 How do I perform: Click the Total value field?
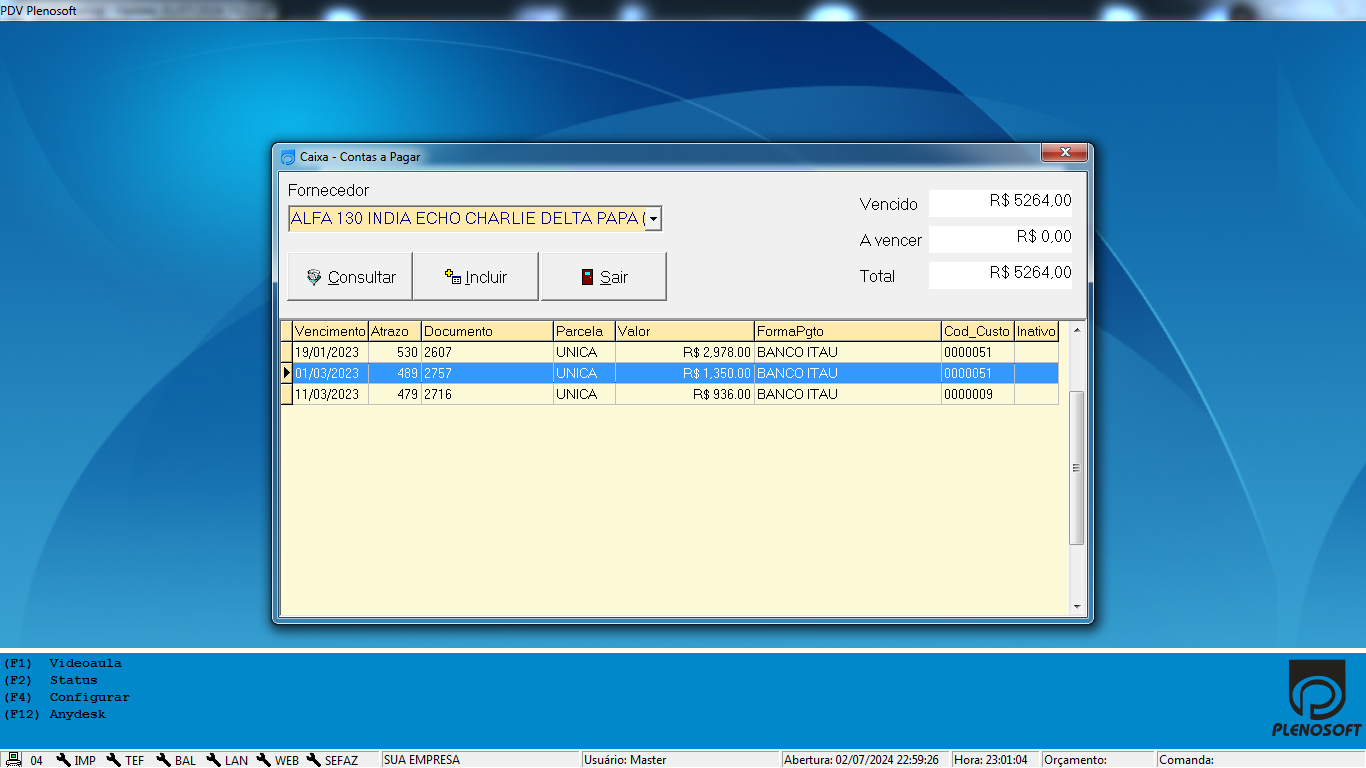(x=1000, y=275)
